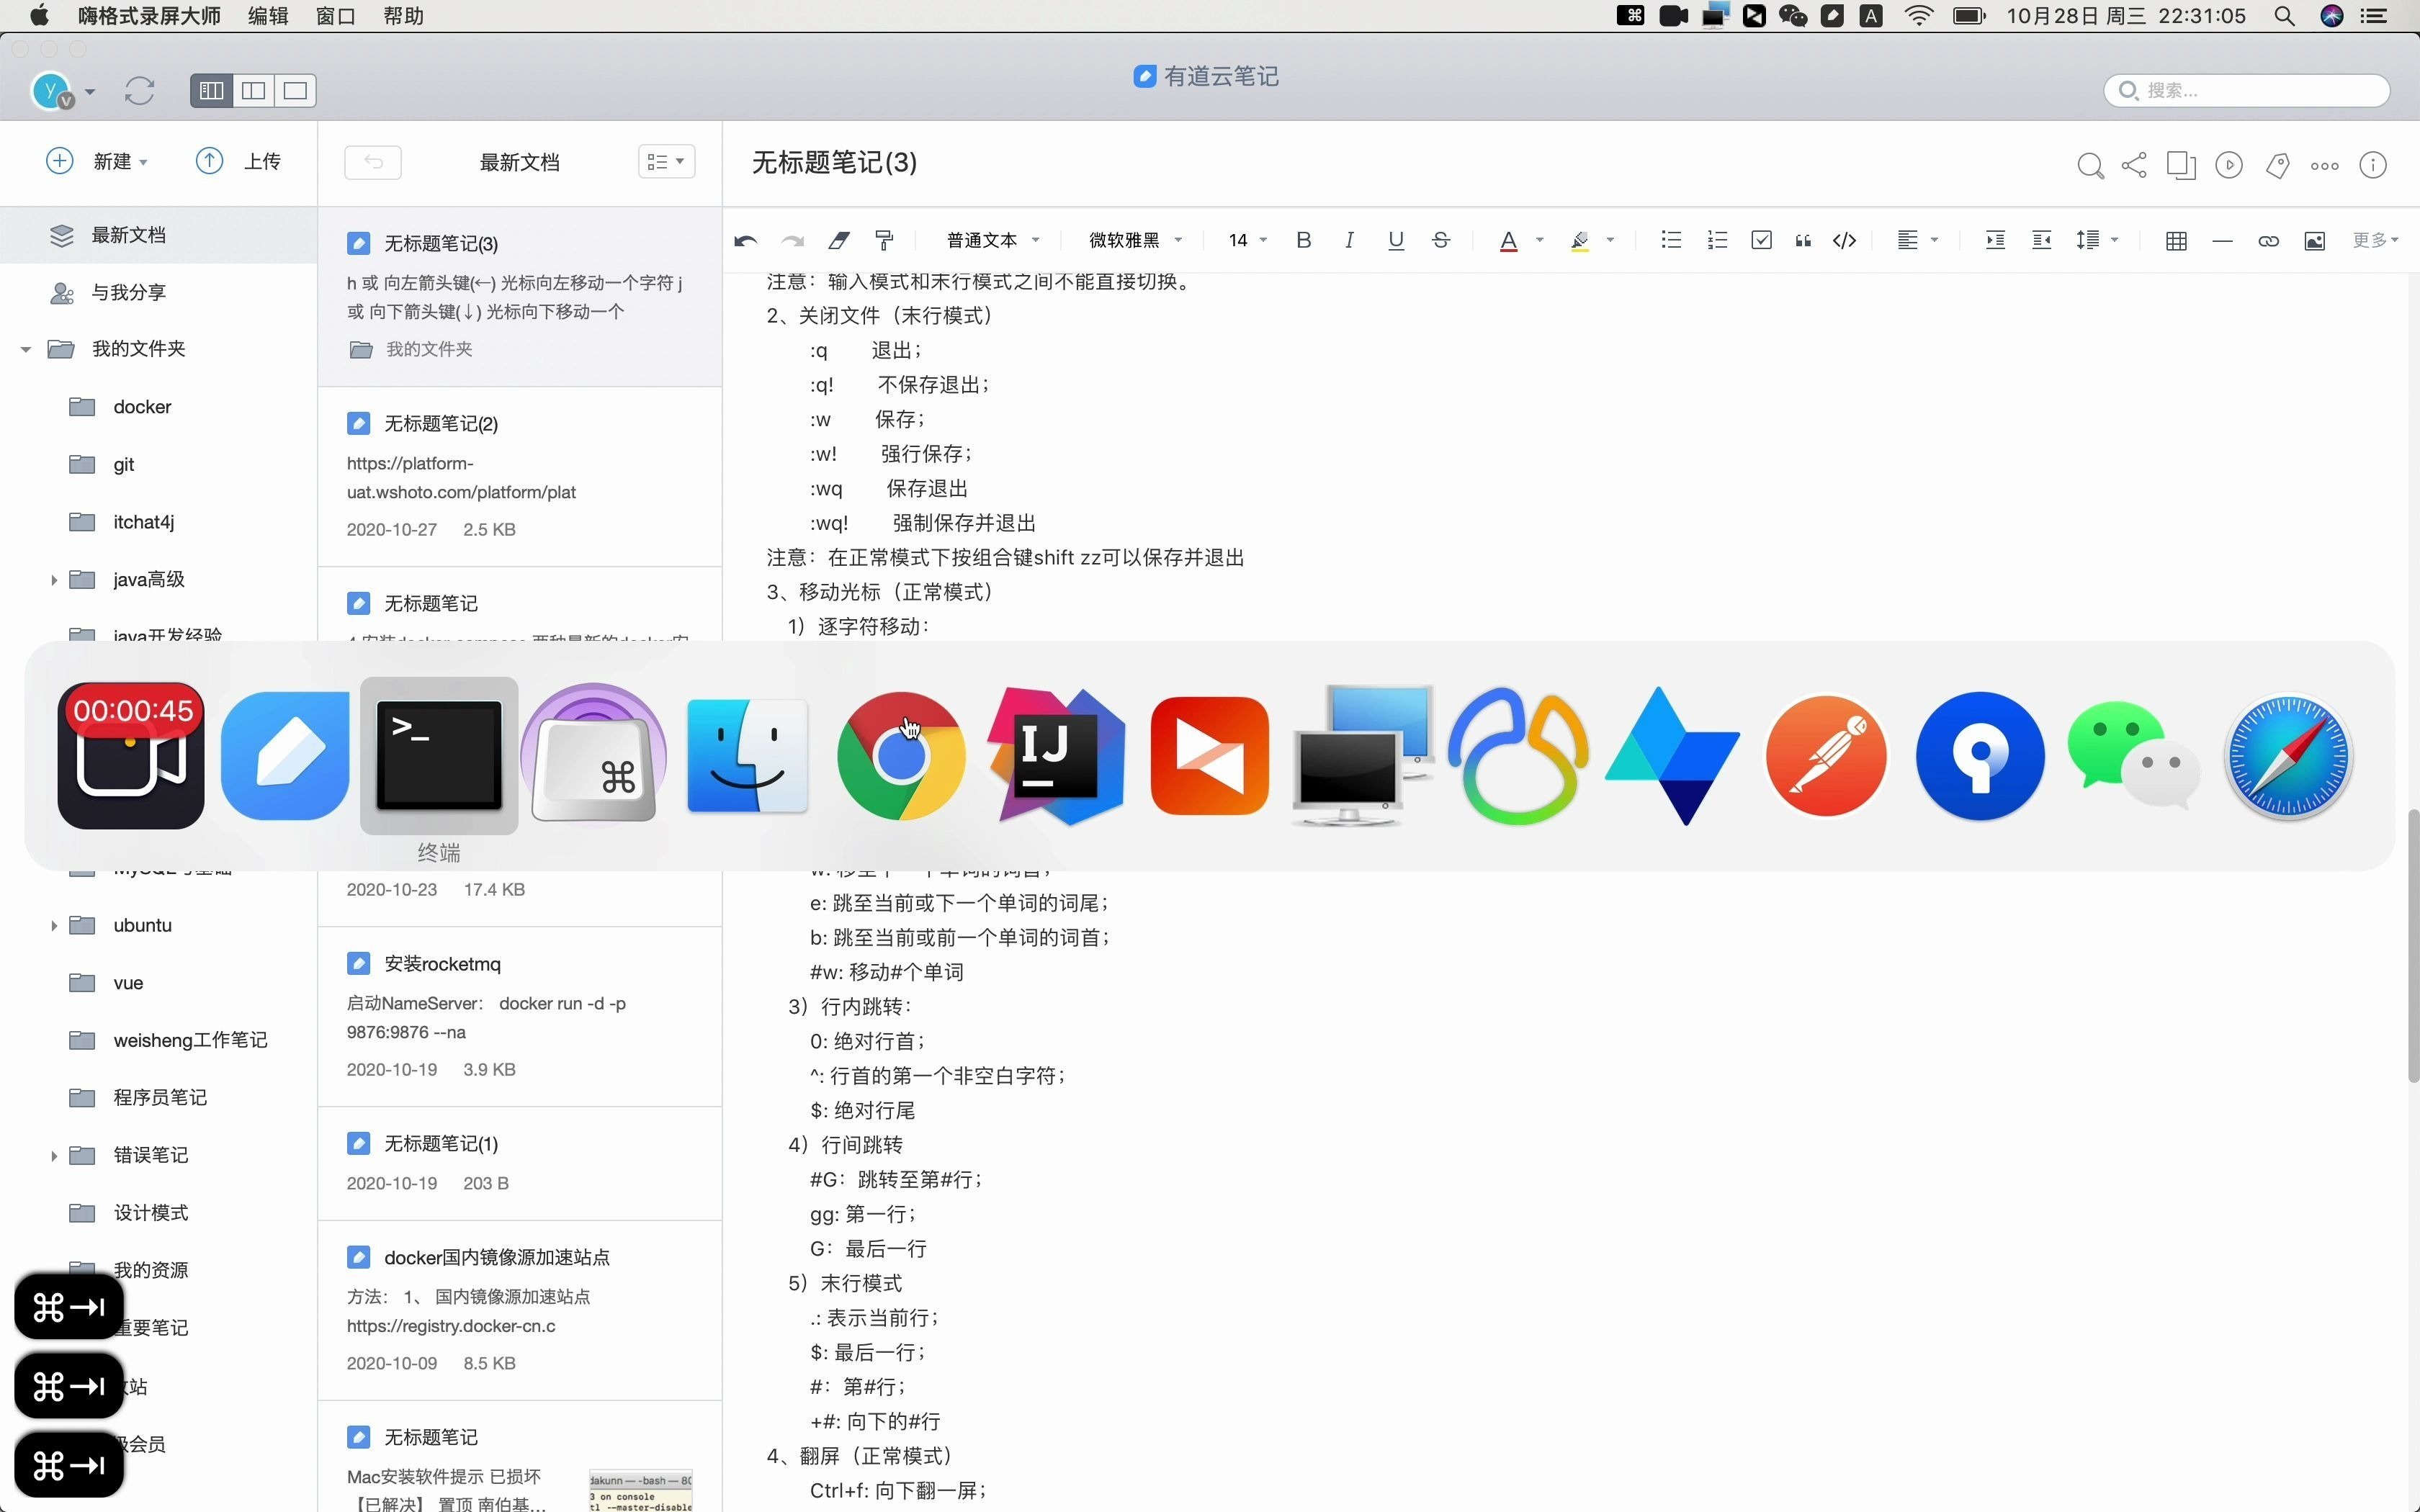2420x1512 pixels.
Task: Toggle bold formatting
Action: [x=1303, y=240]
